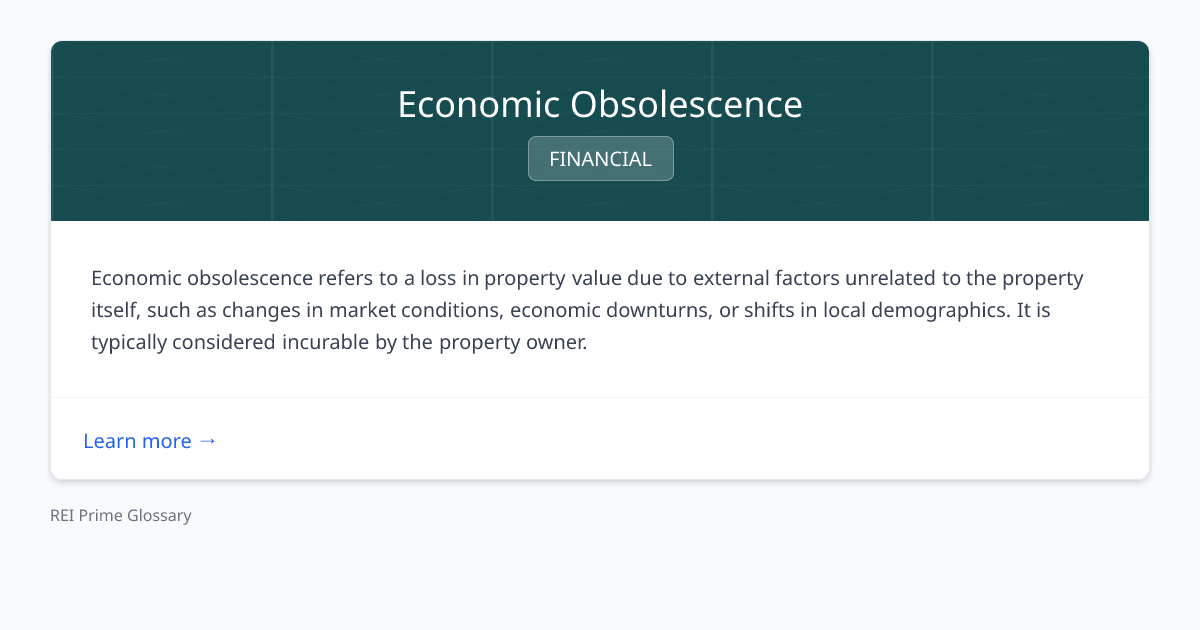This screenshot has width=1200, height=630.
Task: Select the FINANCIAL tag below the title
Action: 600,158
